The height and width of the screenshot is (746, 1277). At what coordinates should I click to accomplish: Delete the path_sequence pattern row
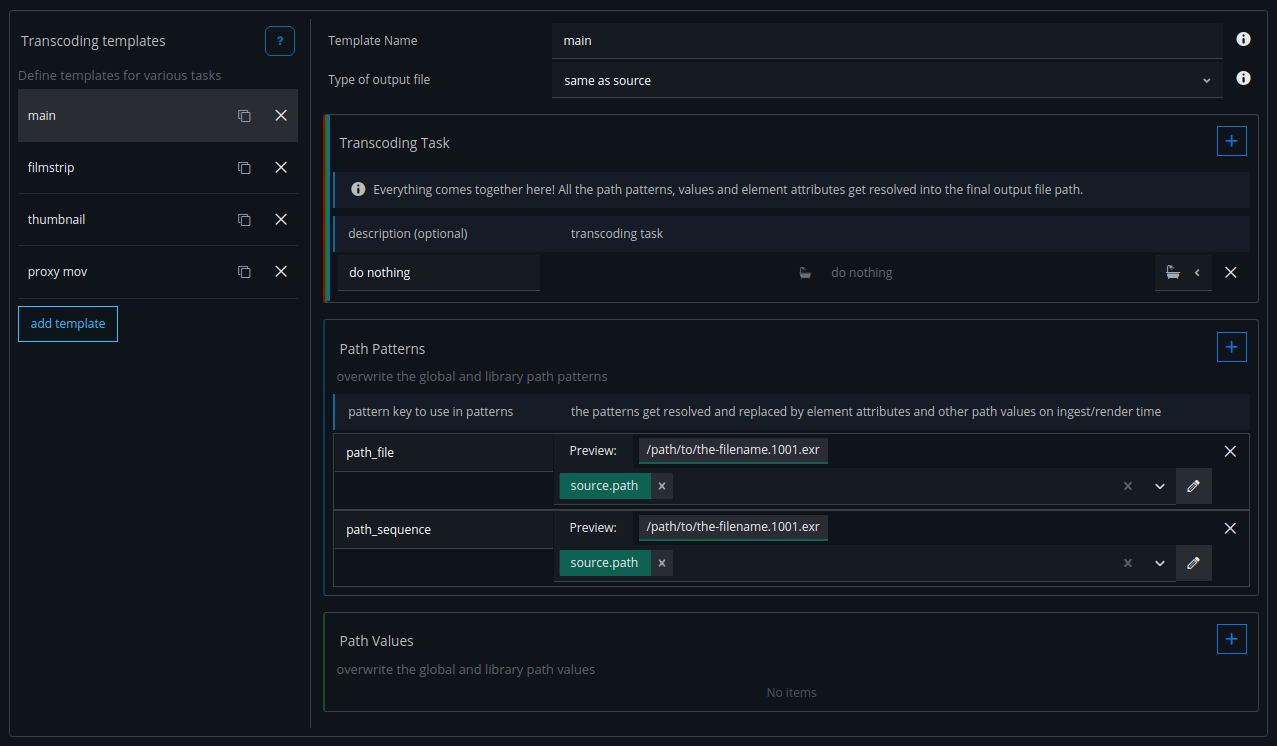tap(1230, 528)
